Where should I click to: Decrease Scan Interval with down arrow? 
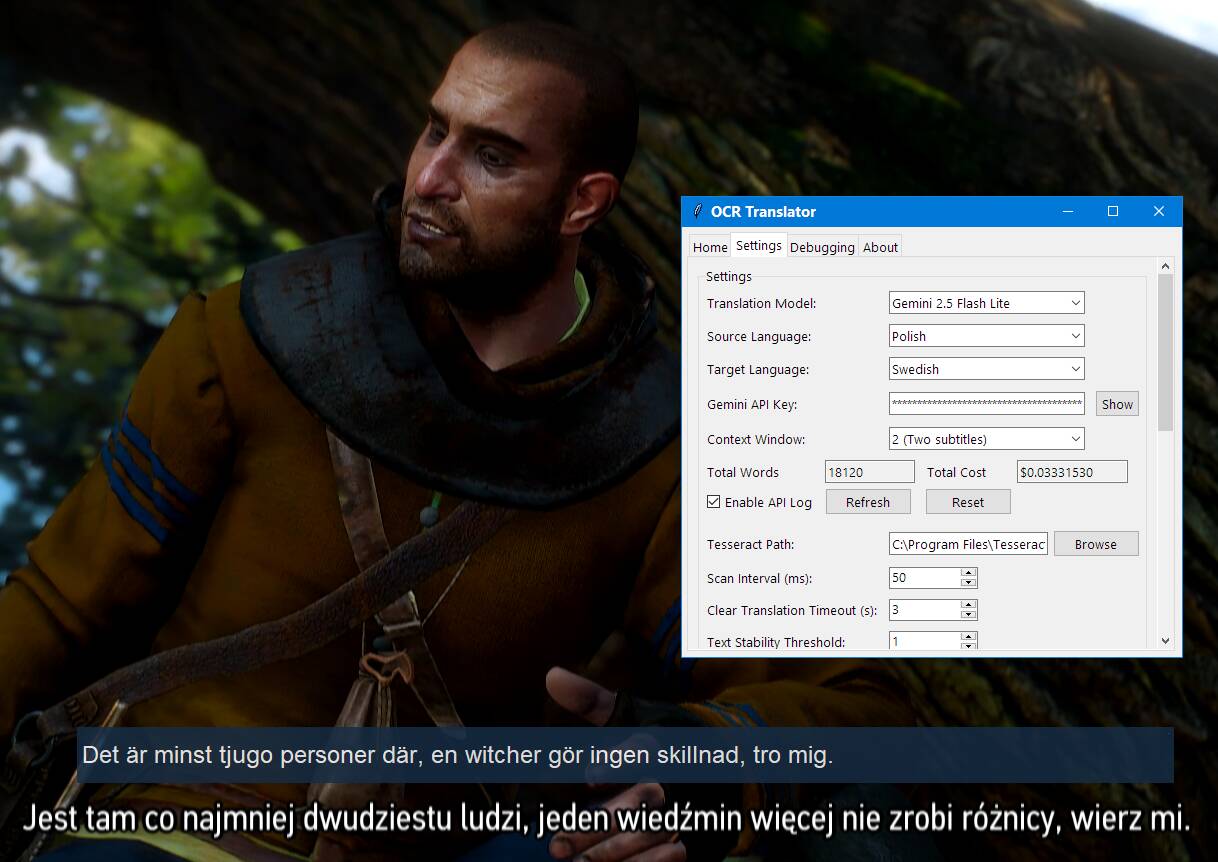pos(968,583)
